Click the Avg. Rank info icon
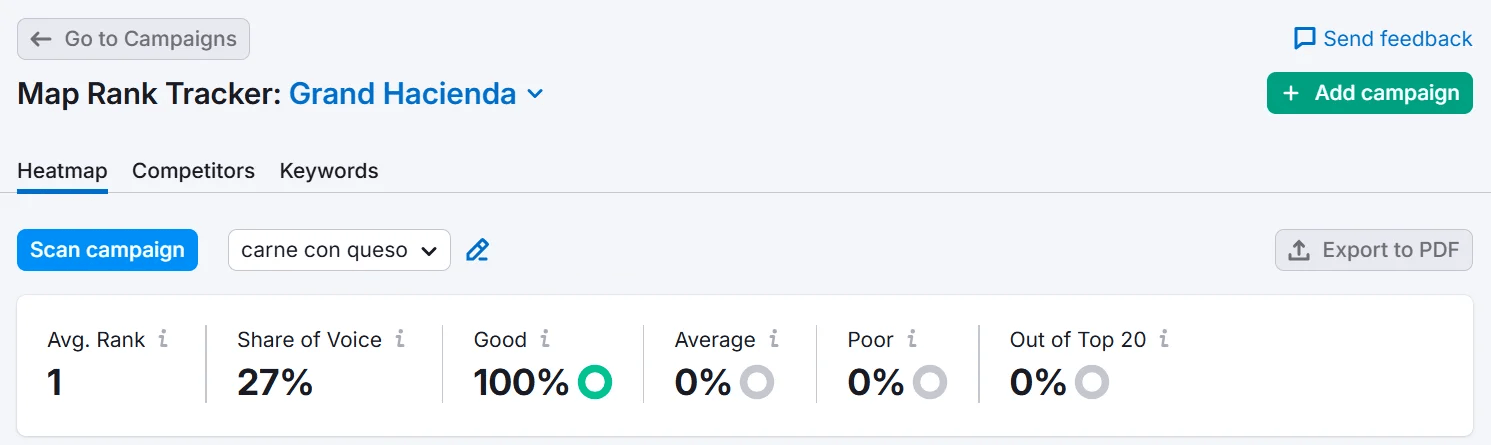This screenshot has width=1491, height=445. click(163, 339)
